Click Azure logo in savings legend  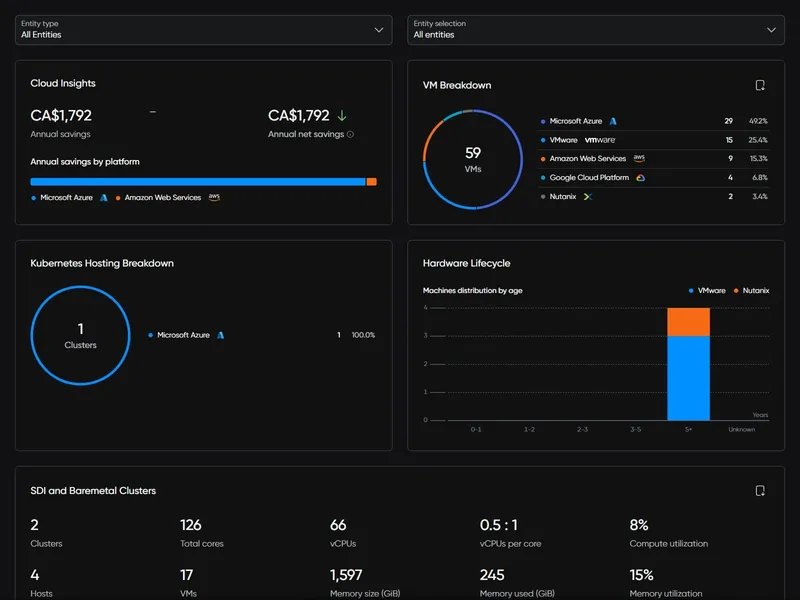point(104,197)
